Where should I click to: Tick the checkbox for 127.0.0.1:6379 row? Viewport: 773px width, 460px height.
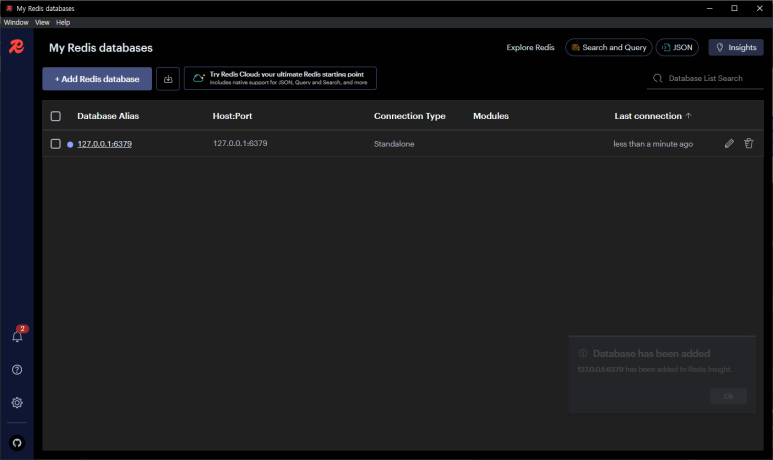tap(56, 143)
